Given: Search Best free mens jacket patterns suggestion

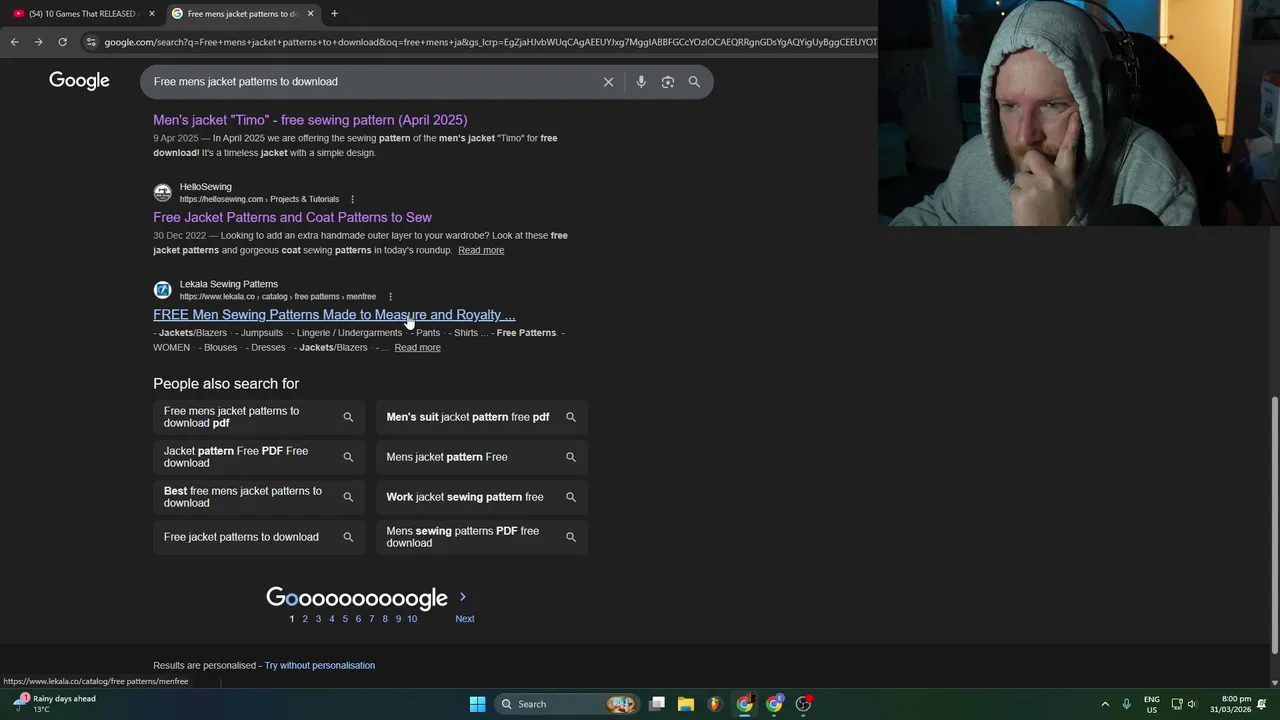Looking at the screenshot, I should click(259, 497).
